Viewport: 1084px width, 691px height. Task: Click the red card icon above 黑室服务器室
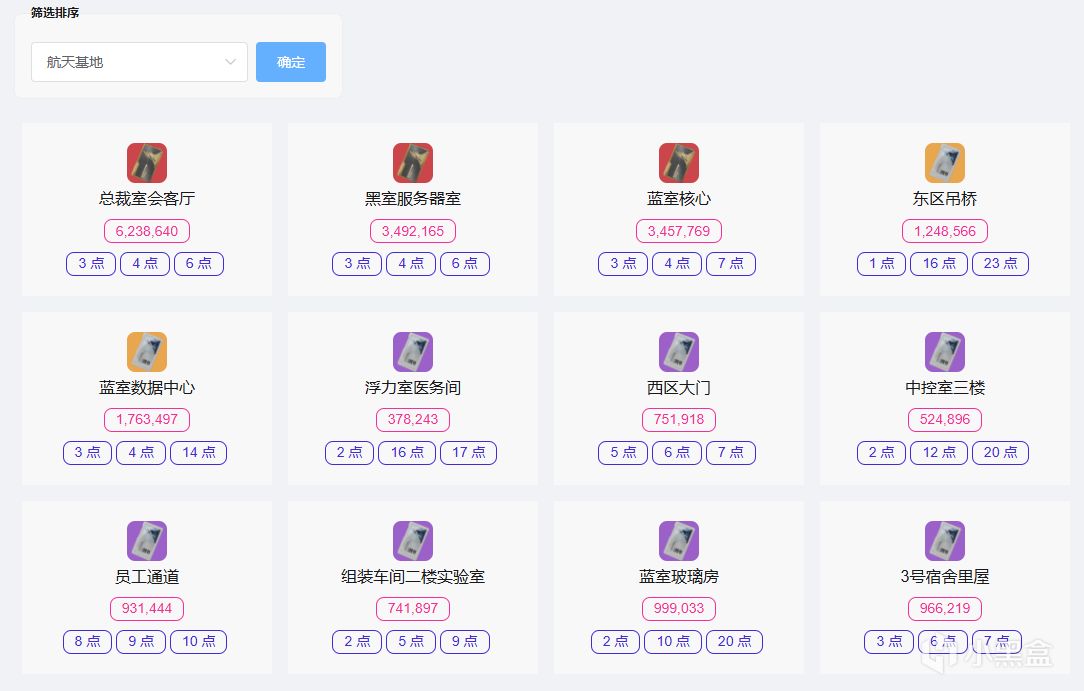point(413,163)
